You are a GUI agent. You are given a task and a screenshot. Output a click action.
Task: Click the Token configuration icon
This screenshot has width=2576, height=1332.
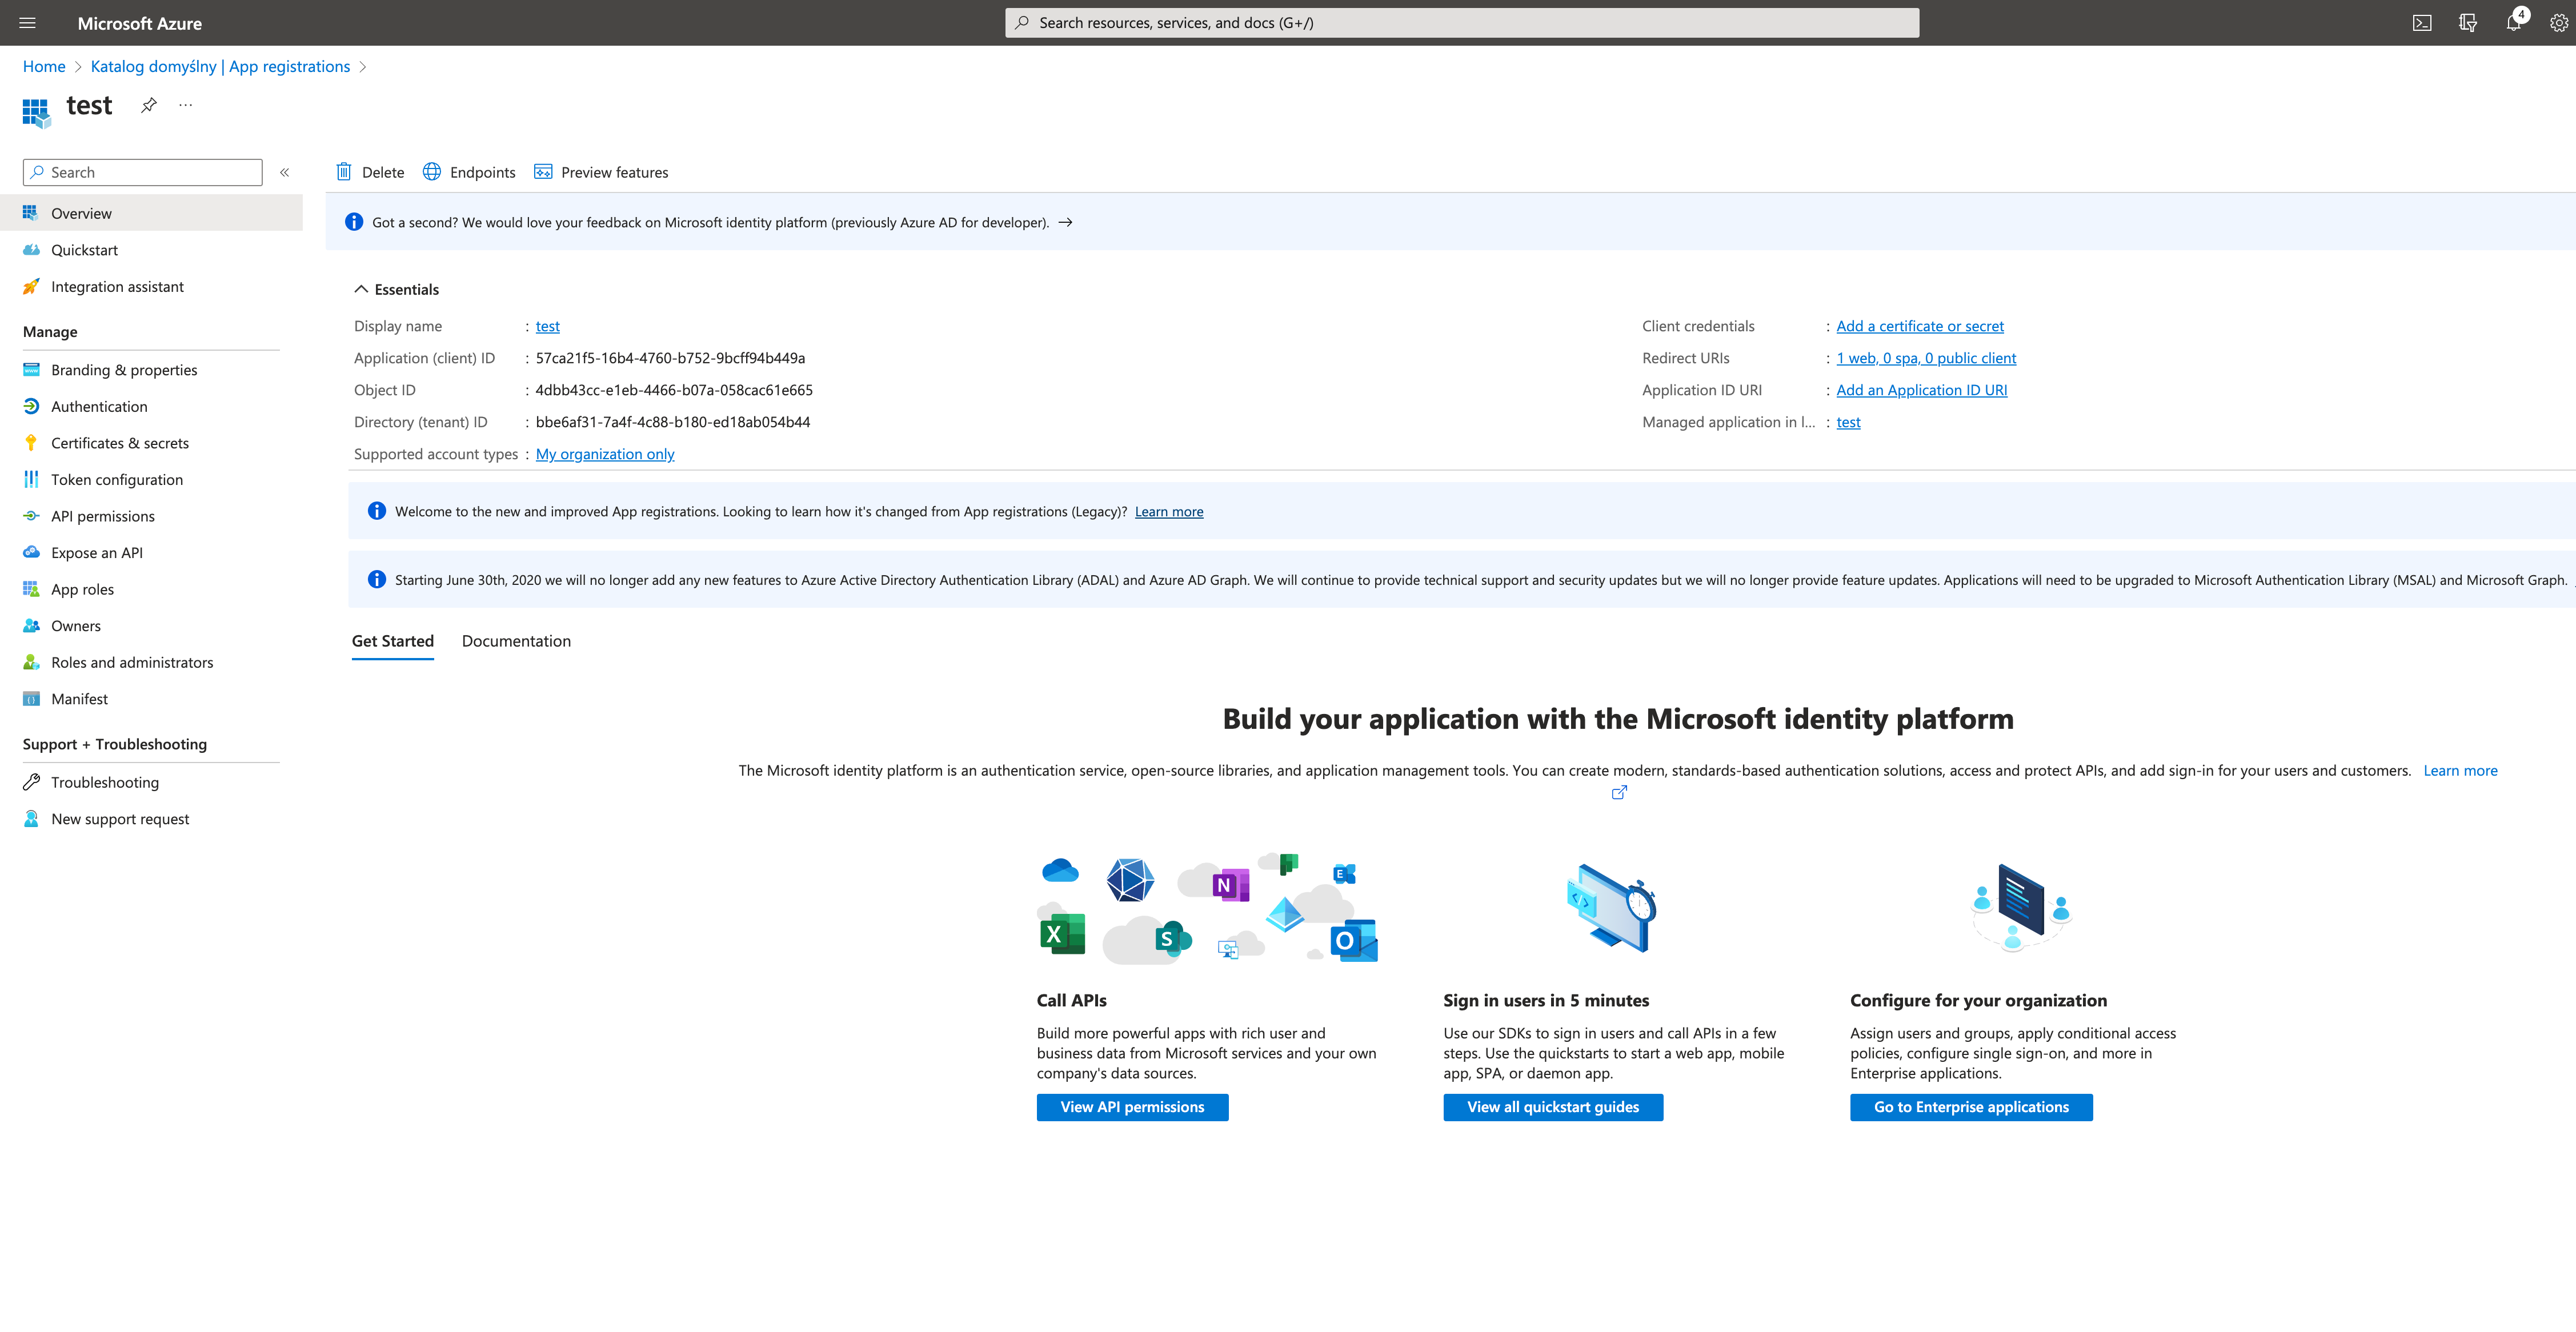pos(32,480)
